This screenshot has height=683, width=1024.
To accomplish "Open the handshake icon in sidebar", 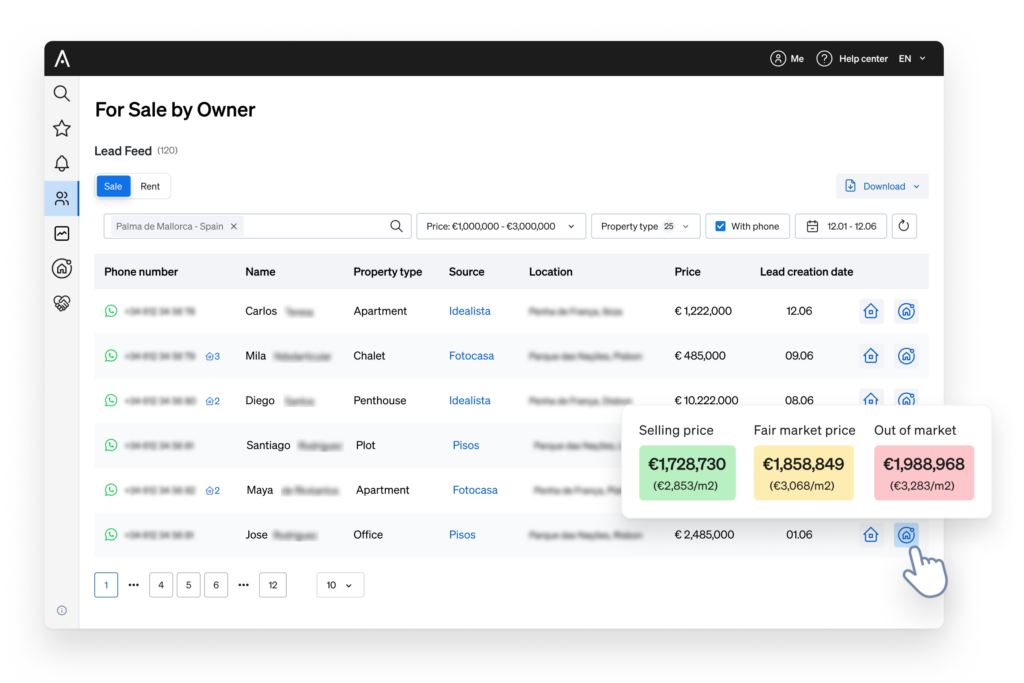I will tap(61, 303).
